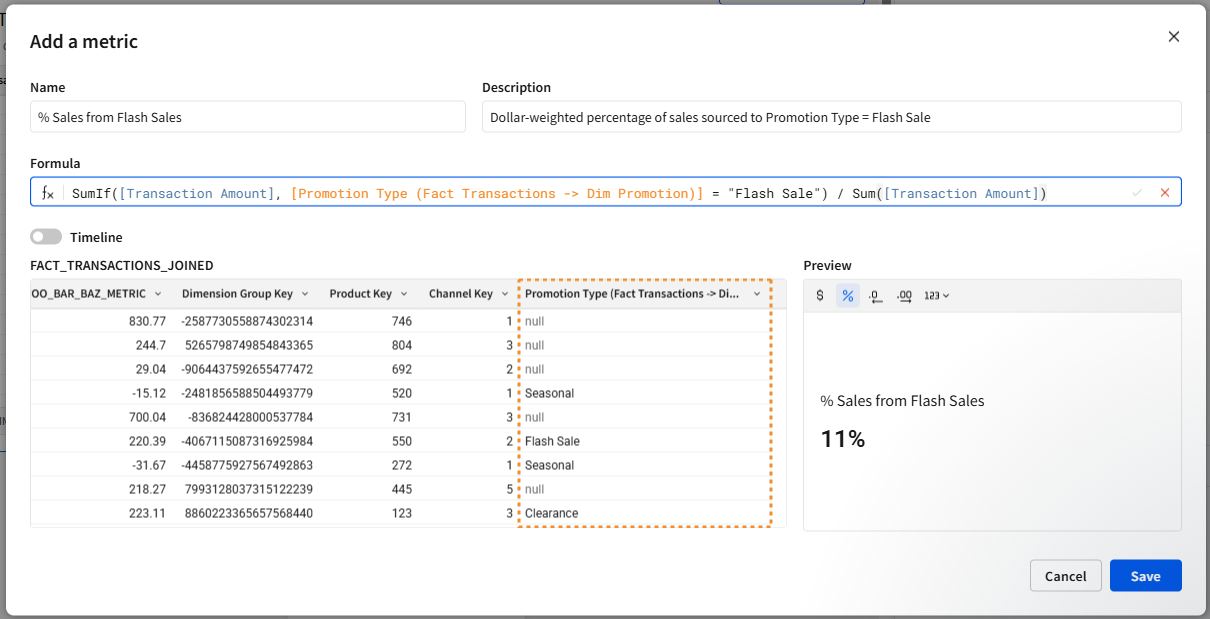Open the Dimension Group Key column menu
Image resolution: width=1210 pixels, height=619 pixels.
[305, 294]
